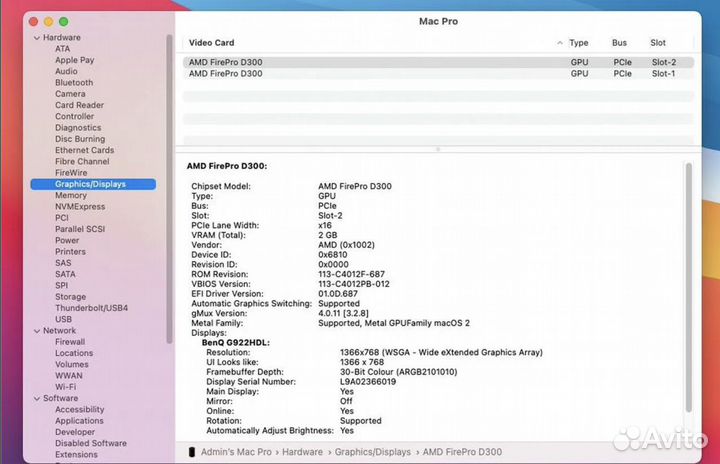
Task: Select NVMExpress in the sidebar
Action: [x=80, y=207]
